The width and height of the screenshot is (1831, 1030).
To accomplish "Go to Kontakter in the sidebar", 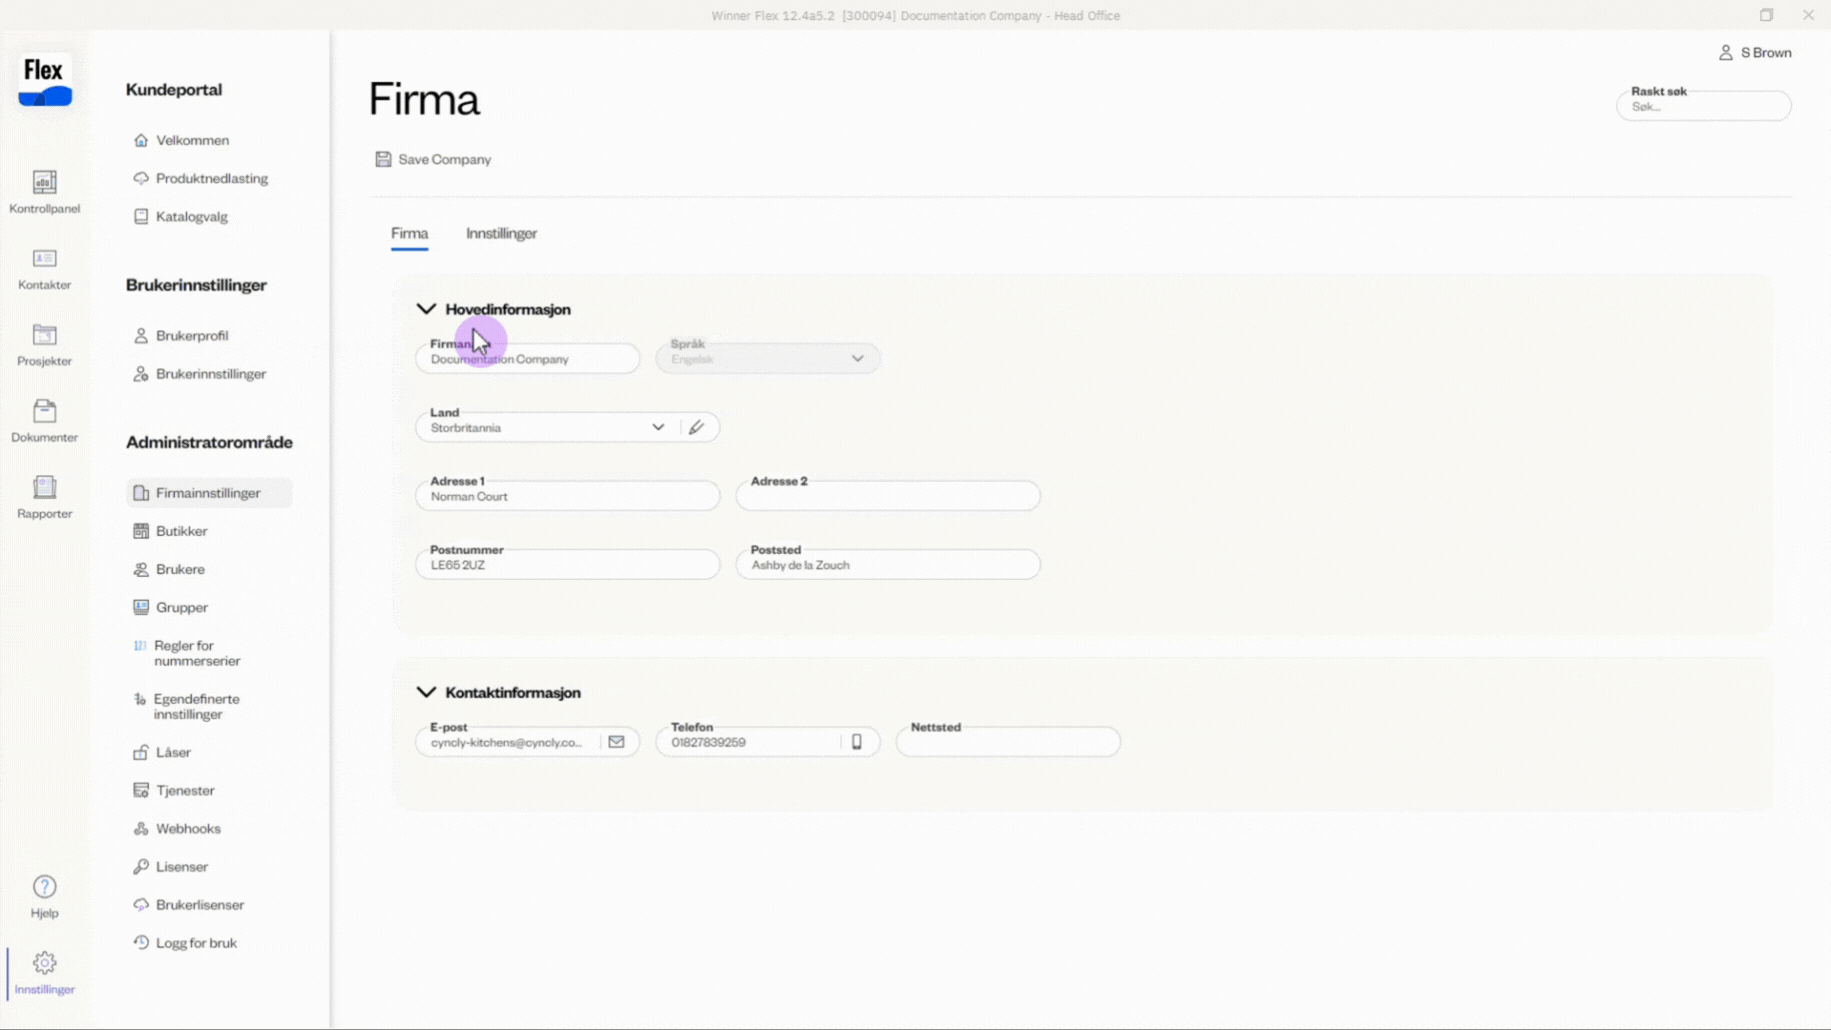I will coord(44,269).
